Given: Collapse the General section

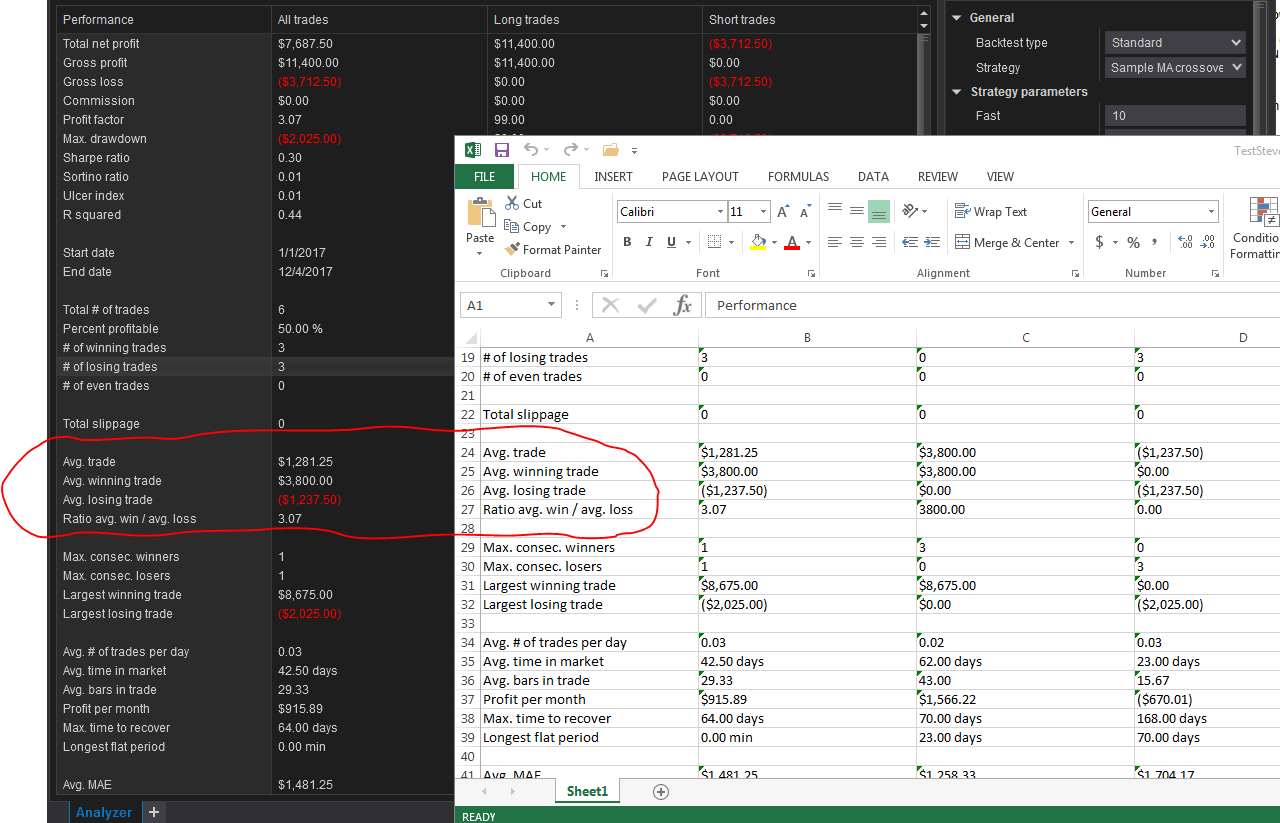Looking at the screenshot, I should point(956,18).
